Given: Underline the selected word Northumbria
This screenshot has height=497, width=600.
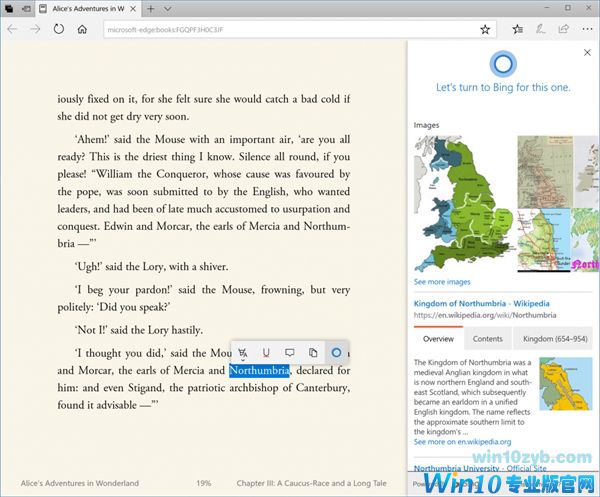Looking at the screenshot, I should pyautogui.click(x=266, y=352).
